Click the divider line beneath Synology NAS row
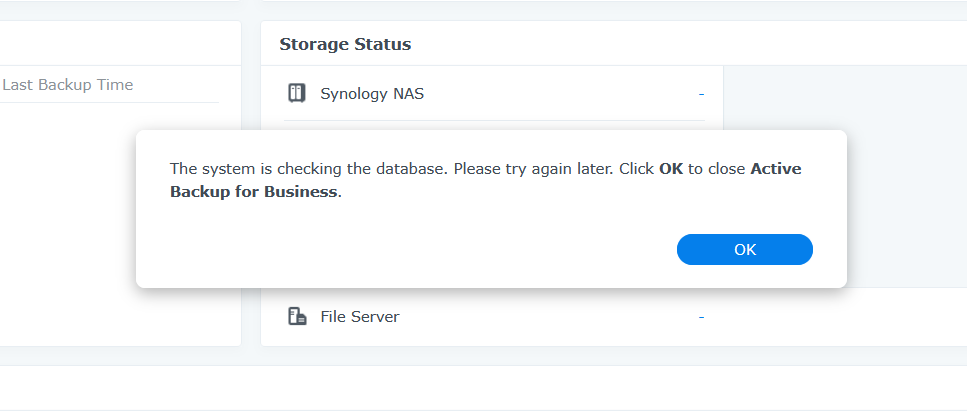Image resolution: width=967 pixels, height=411 pixels. pyautogui.click(x=494, y=121)
